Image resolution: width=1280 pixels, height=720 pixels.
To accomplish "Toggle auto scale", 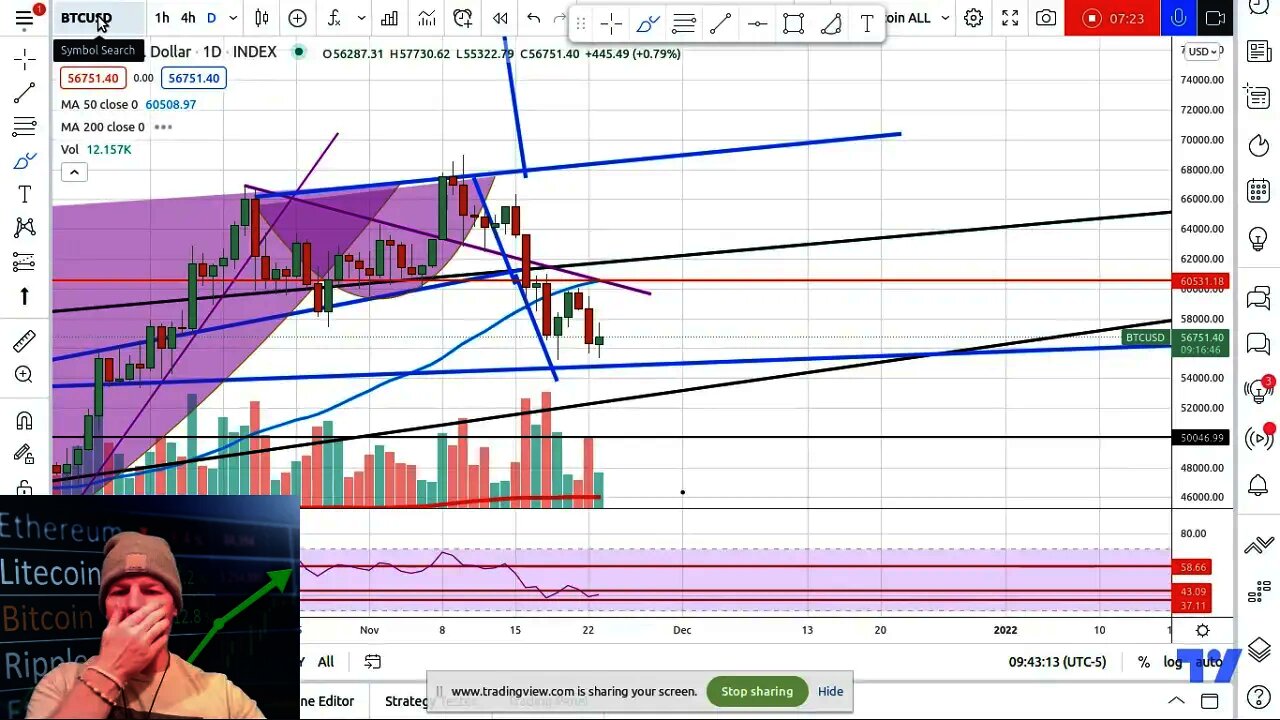I will coord(1208,662).
